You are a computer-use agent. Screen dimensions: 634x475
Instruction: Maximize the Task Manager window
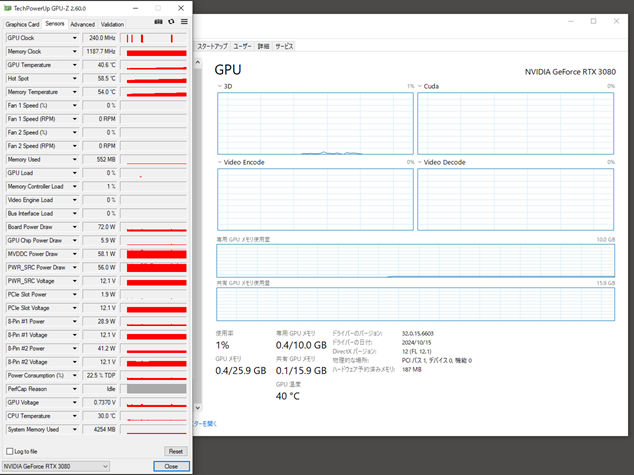[x=593, y=21]
